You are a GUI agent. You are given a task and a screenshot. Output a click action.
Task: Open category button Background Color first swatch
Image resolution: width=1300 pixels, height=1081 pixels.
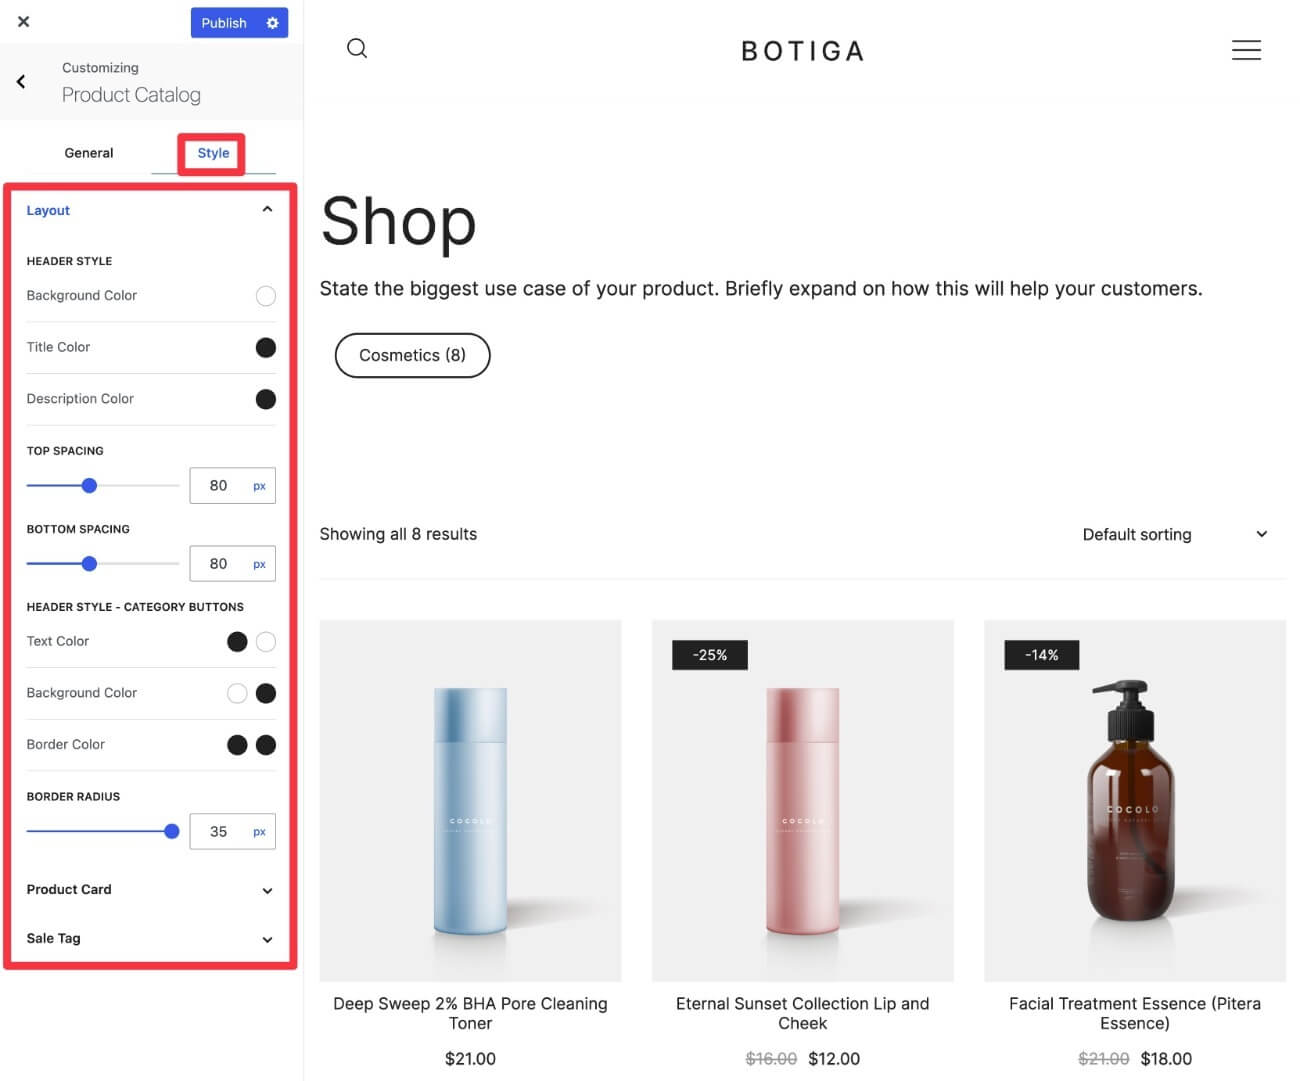(237, 693)
